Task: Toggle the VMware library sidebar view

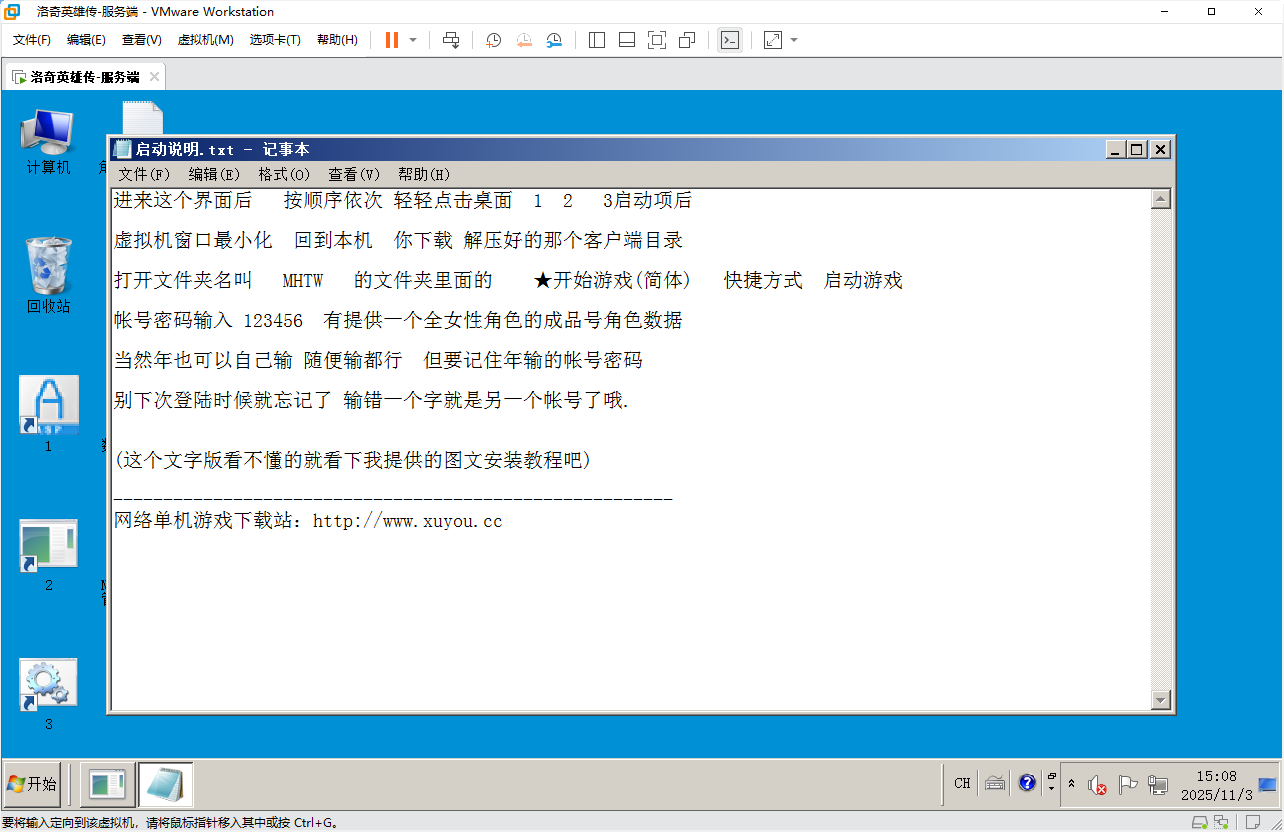Action: point(597,40)
